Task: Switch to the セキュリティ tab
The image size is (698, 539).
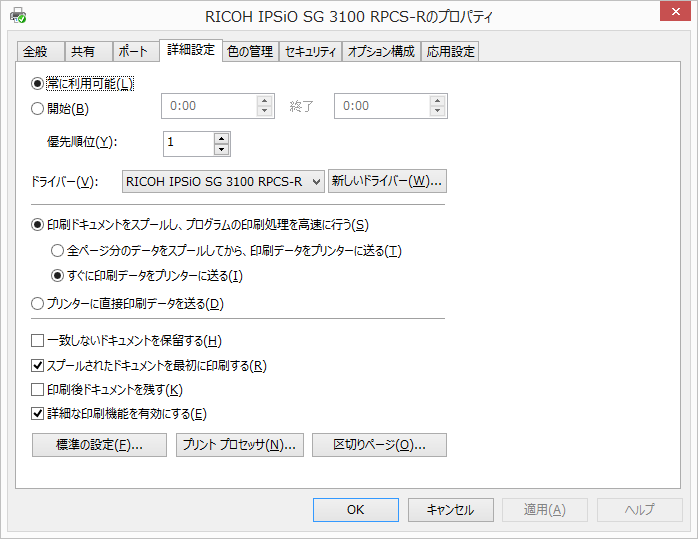Action: coord(310,52)
